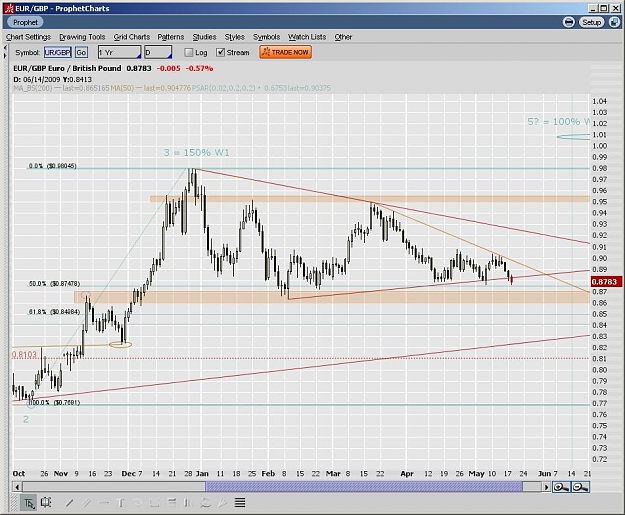
Task: Click the Symbol input field
Action: point(58,52)
